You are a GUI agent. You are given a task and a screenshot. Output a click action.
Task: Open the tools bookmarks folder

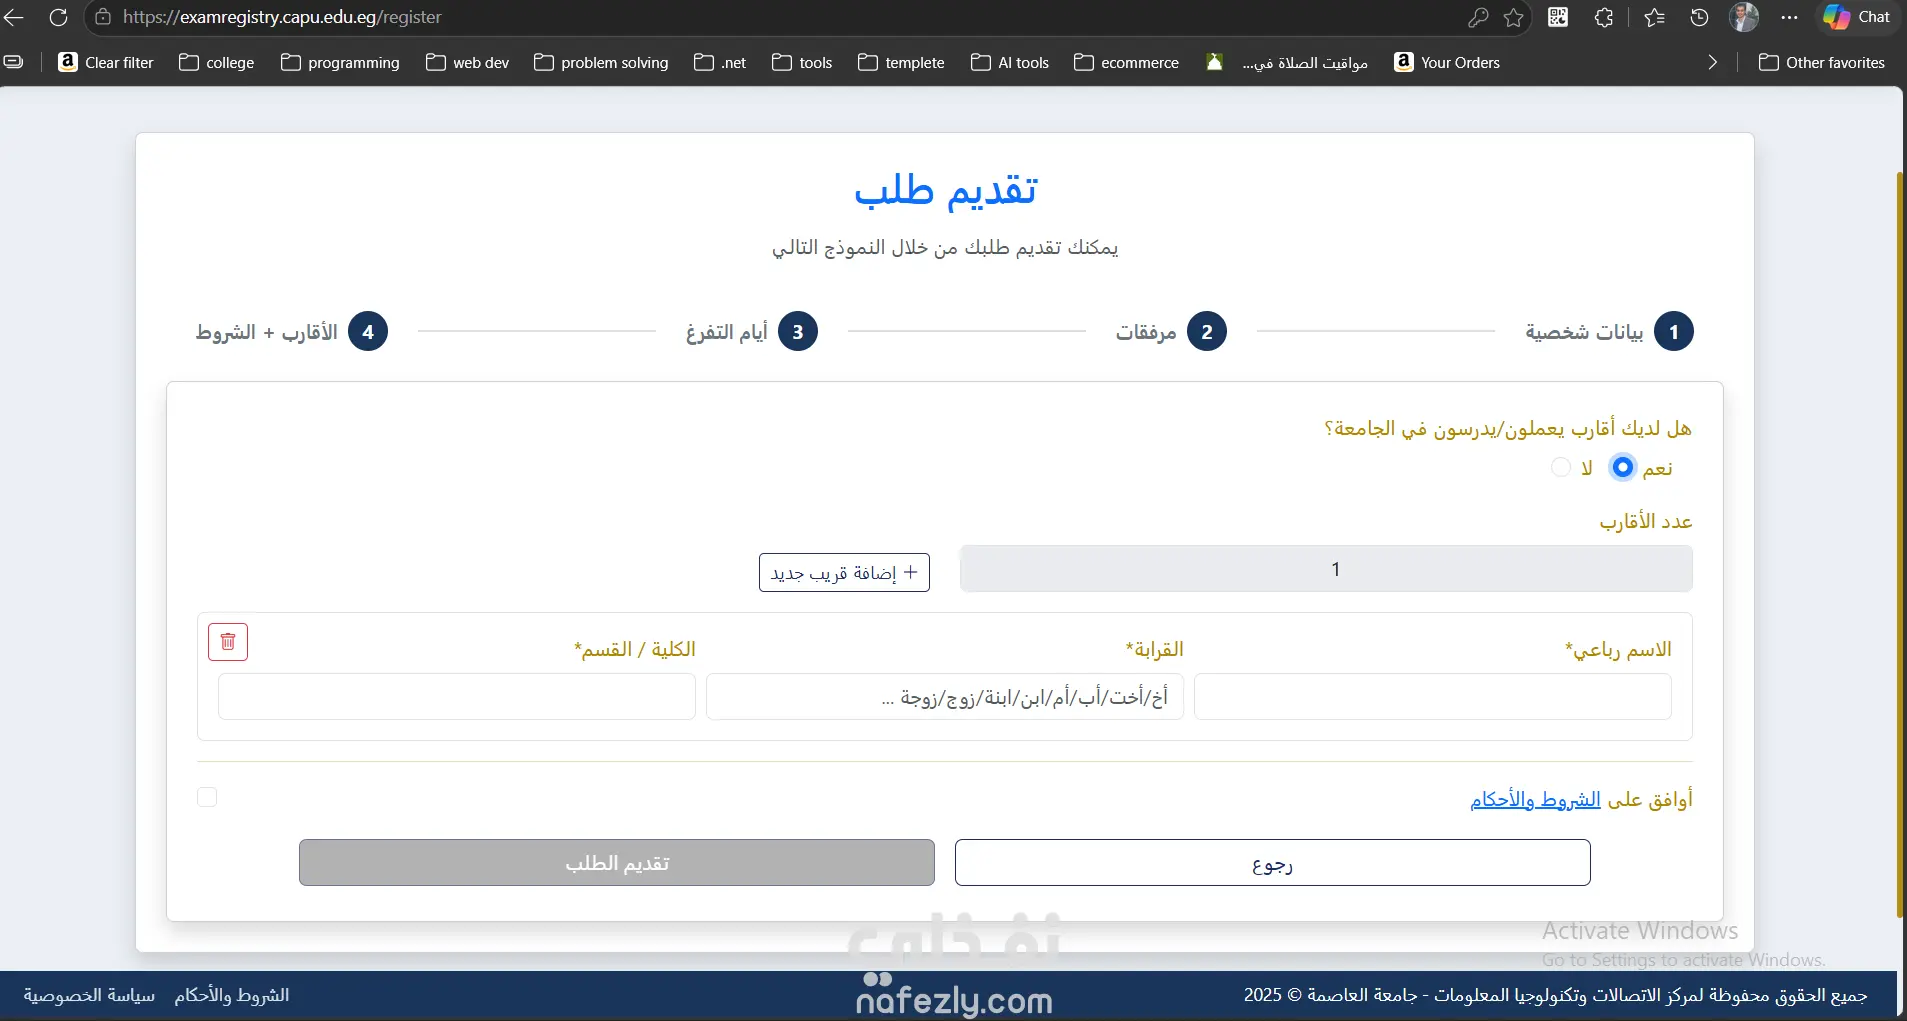click(x=803, y=62)
